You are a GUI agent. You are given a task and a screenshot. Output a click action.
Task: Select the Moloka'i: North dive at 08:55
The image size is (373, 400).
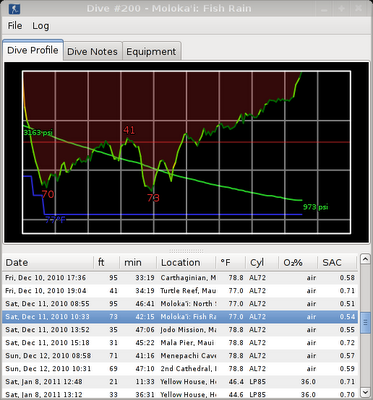tap(180, 304)
